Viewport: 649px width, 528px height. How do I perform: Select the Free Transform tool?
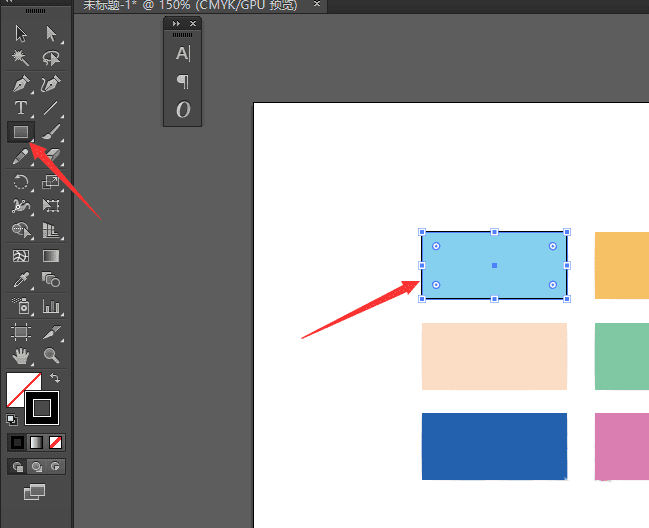[51, 206]
